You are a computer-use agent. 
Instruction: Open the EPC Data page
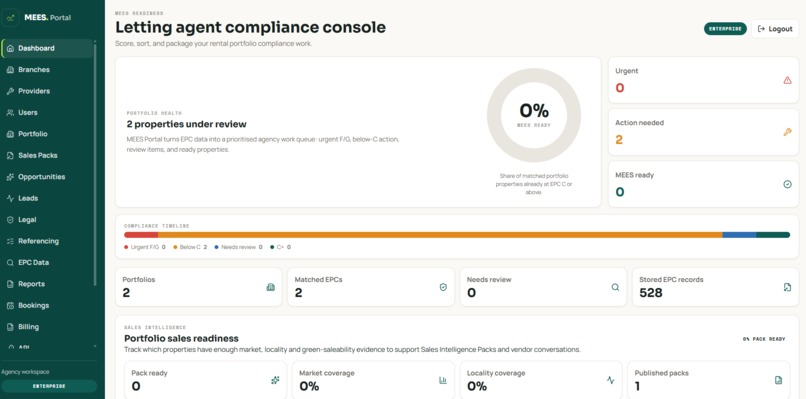pyautogui.click(x=47, y=263)
